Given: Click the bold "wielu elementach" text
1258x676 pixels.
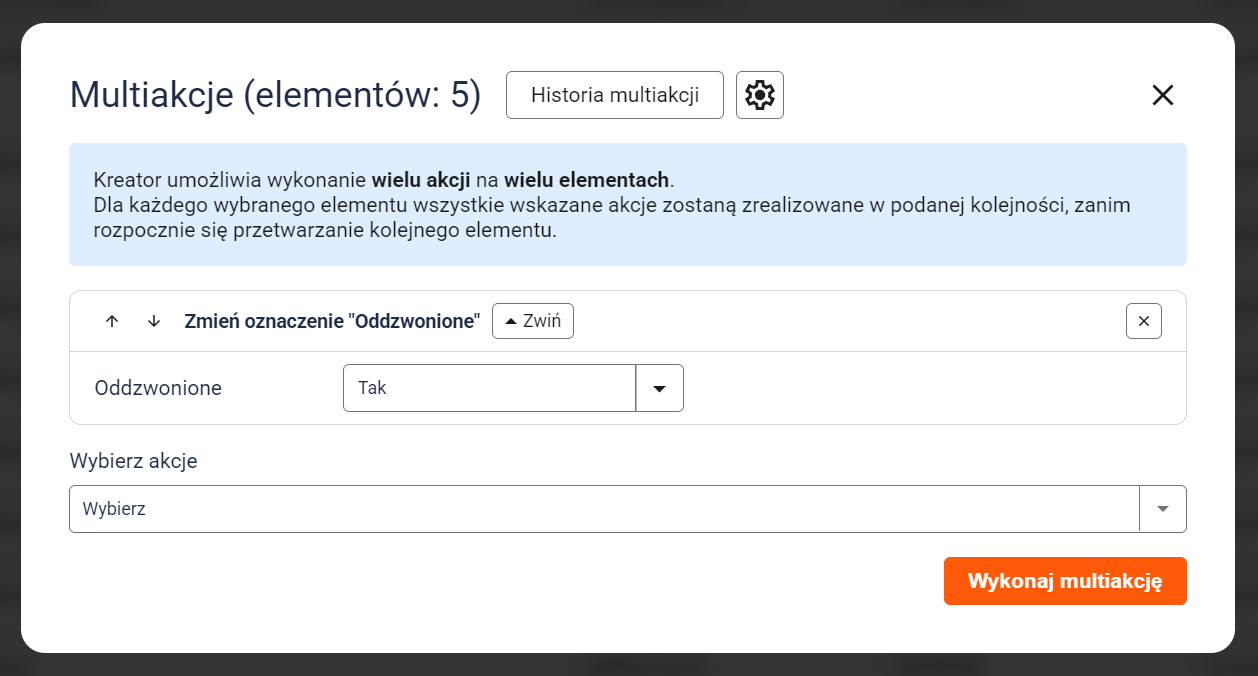Looking at the screenshot, I should click(x=587, y=181).
